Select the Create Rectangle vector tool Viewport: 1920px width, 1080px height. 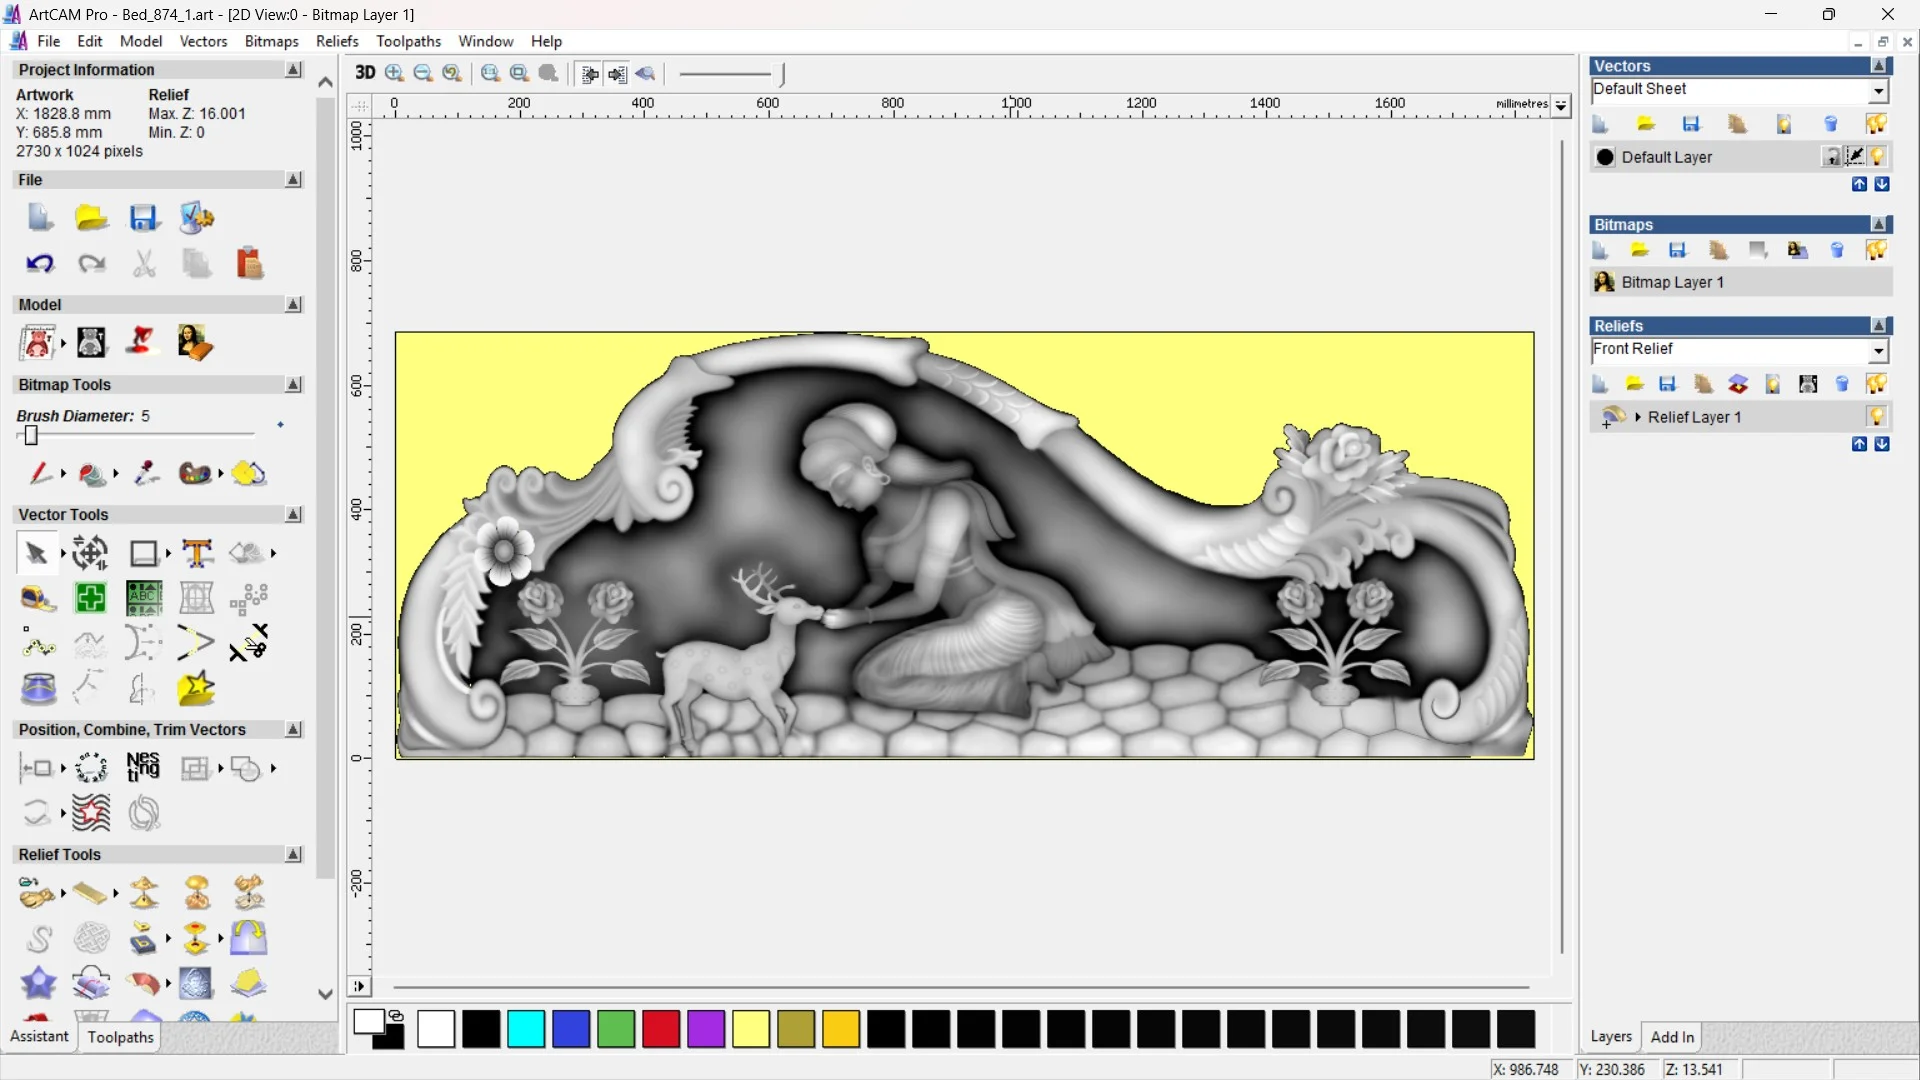pyautogui.click(x=143, y=553)
